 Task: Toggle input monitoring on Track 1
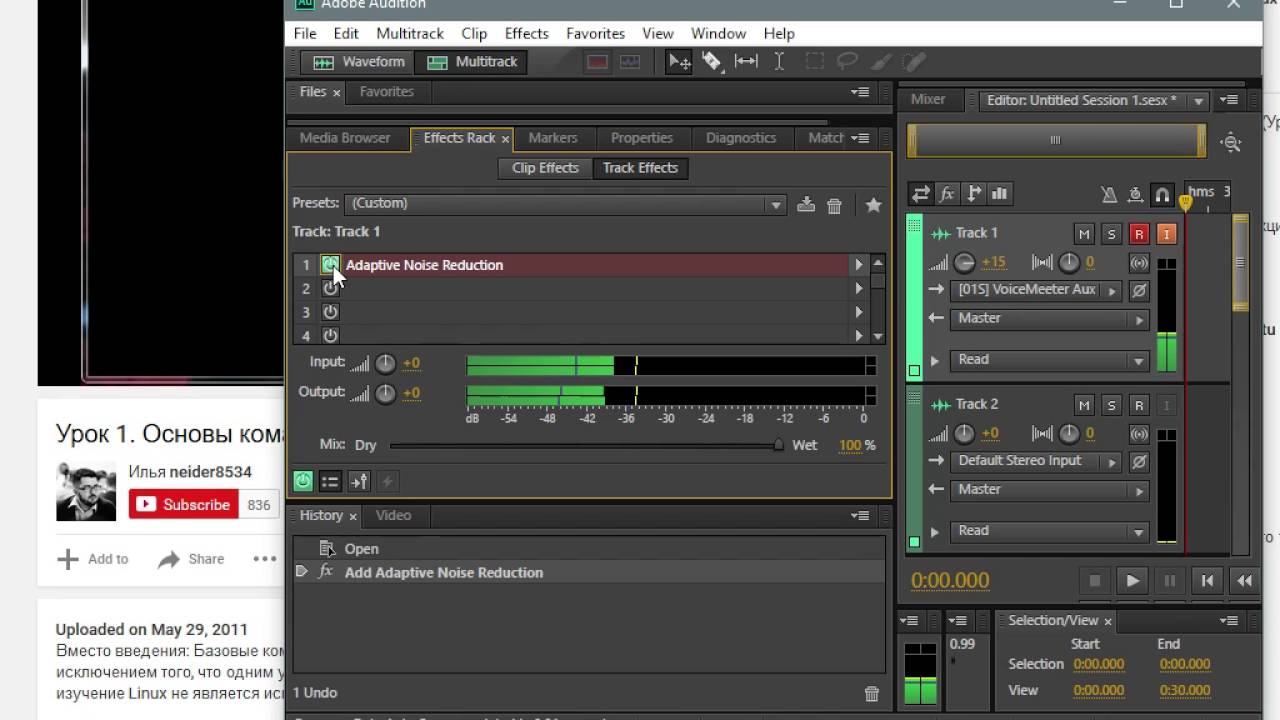point(1165,234)
